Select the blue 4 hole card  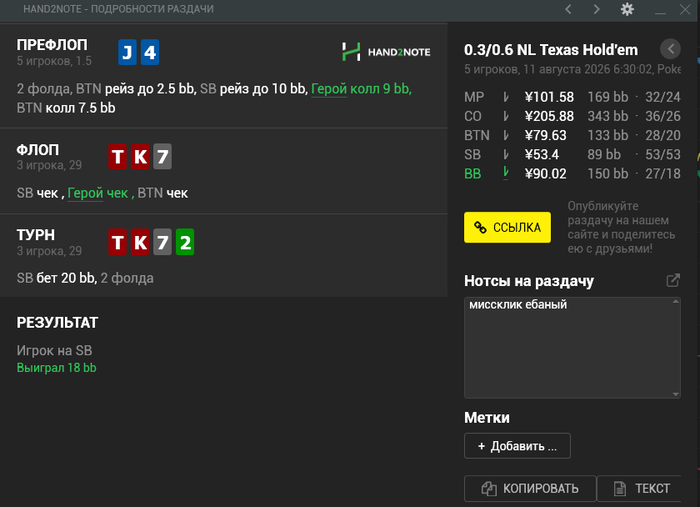pos(150,52)
